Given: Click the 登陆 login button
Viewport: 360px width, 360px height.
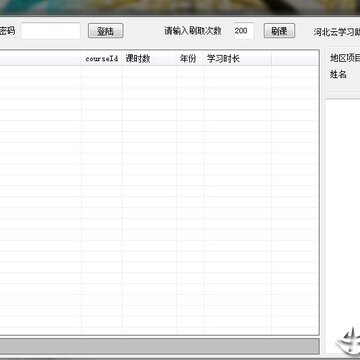Looking at the screenshot, I should 106,31.
